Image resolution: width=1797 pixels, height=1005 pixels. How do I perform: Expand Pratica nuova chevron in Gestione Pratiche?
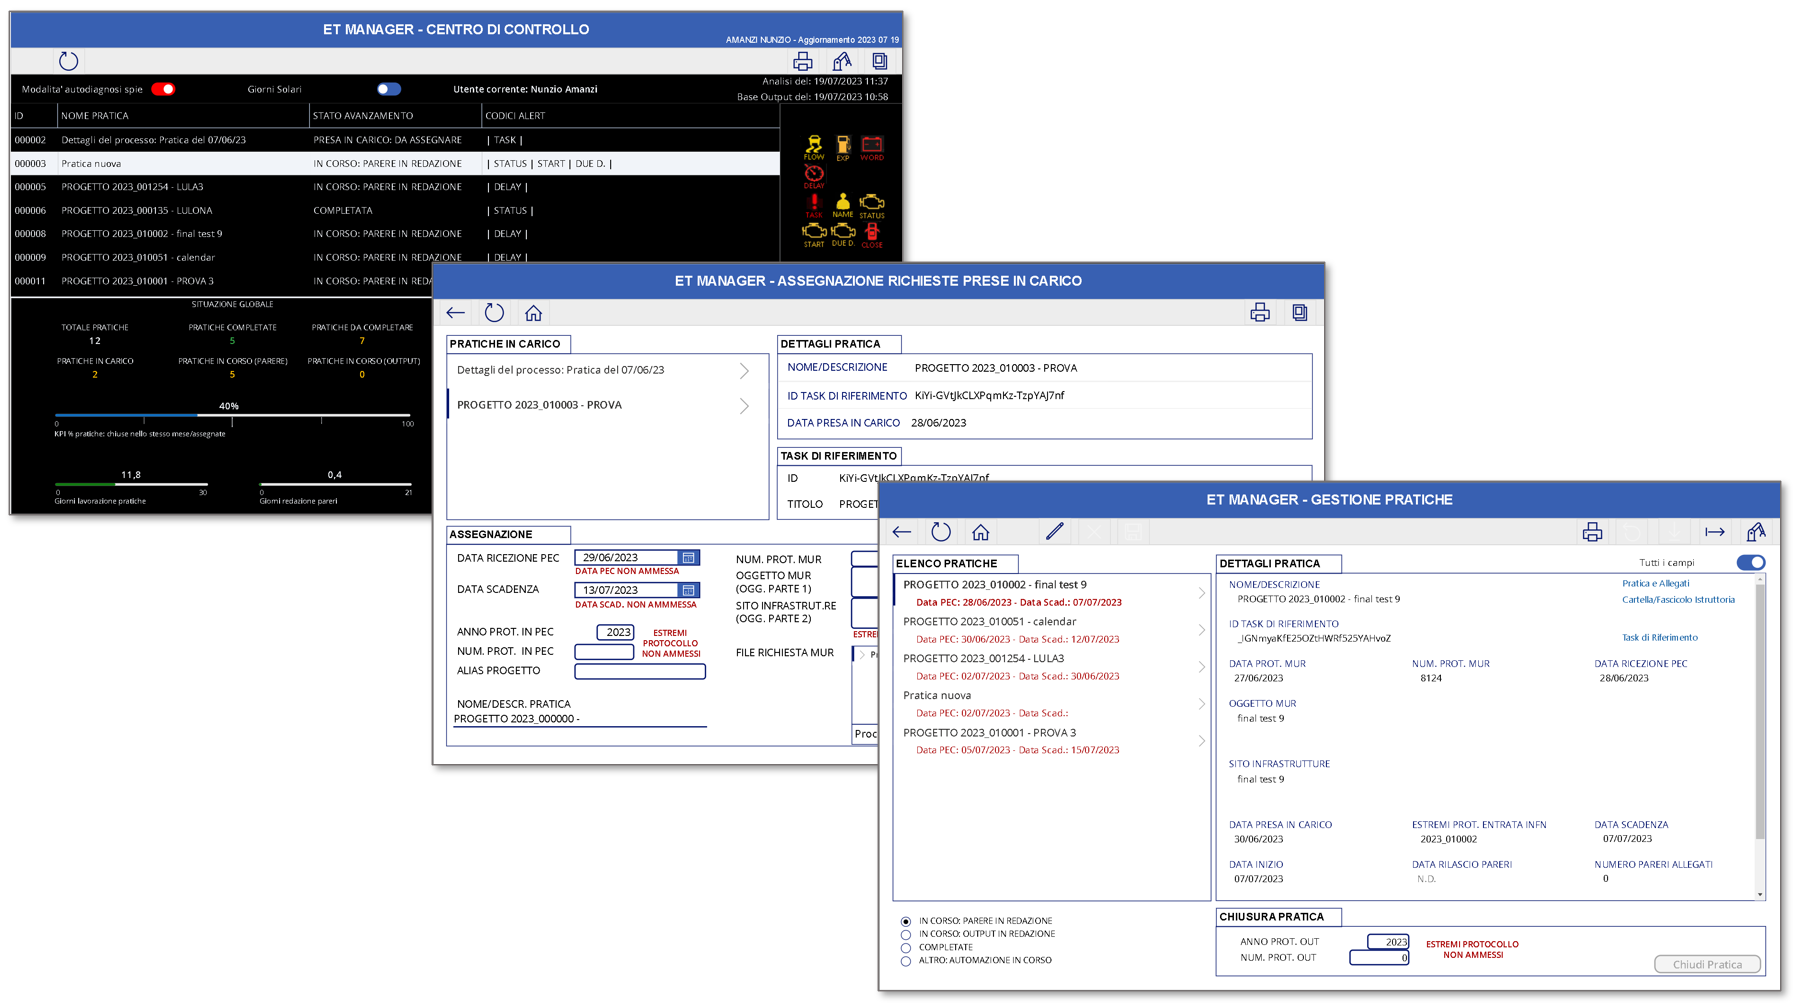1201,705
